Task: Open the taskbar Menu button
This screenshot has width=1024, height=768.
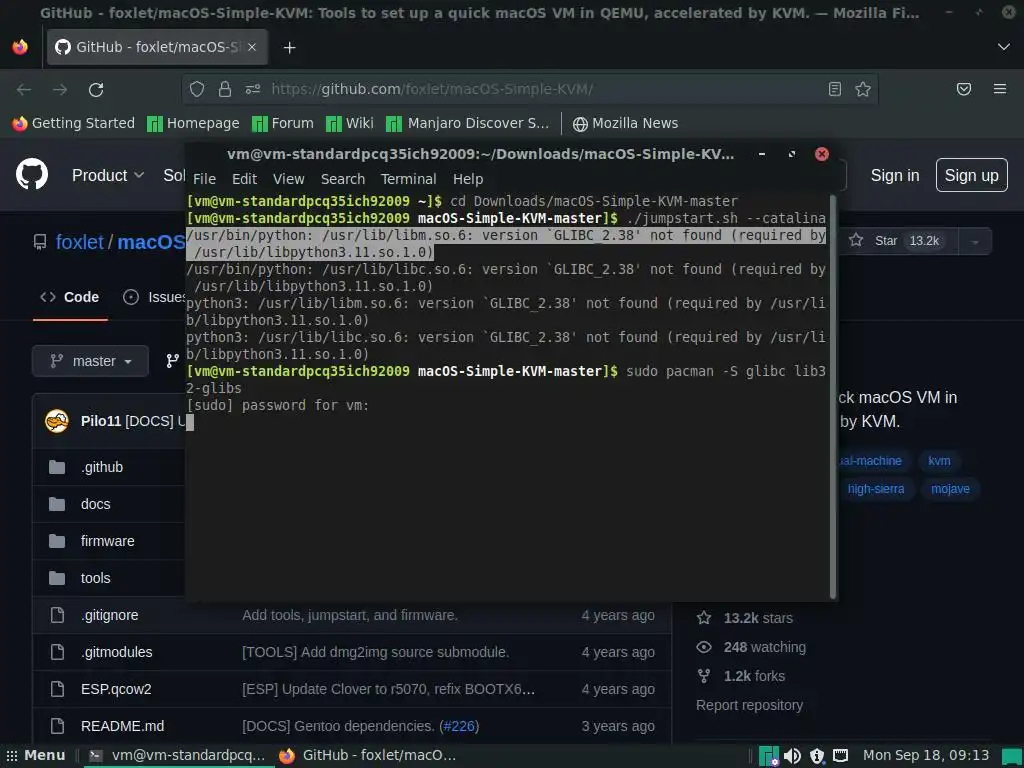Action: point(35,756)
